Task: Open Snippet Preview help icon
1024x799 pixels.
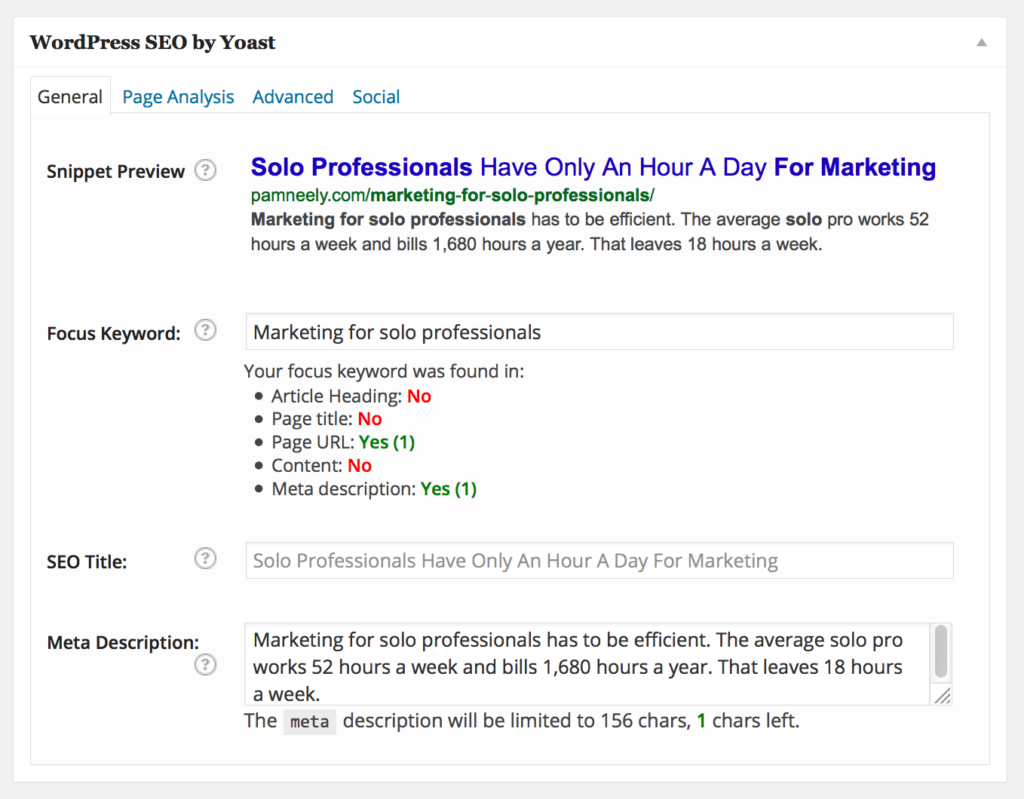Action: tap(205, 170)
